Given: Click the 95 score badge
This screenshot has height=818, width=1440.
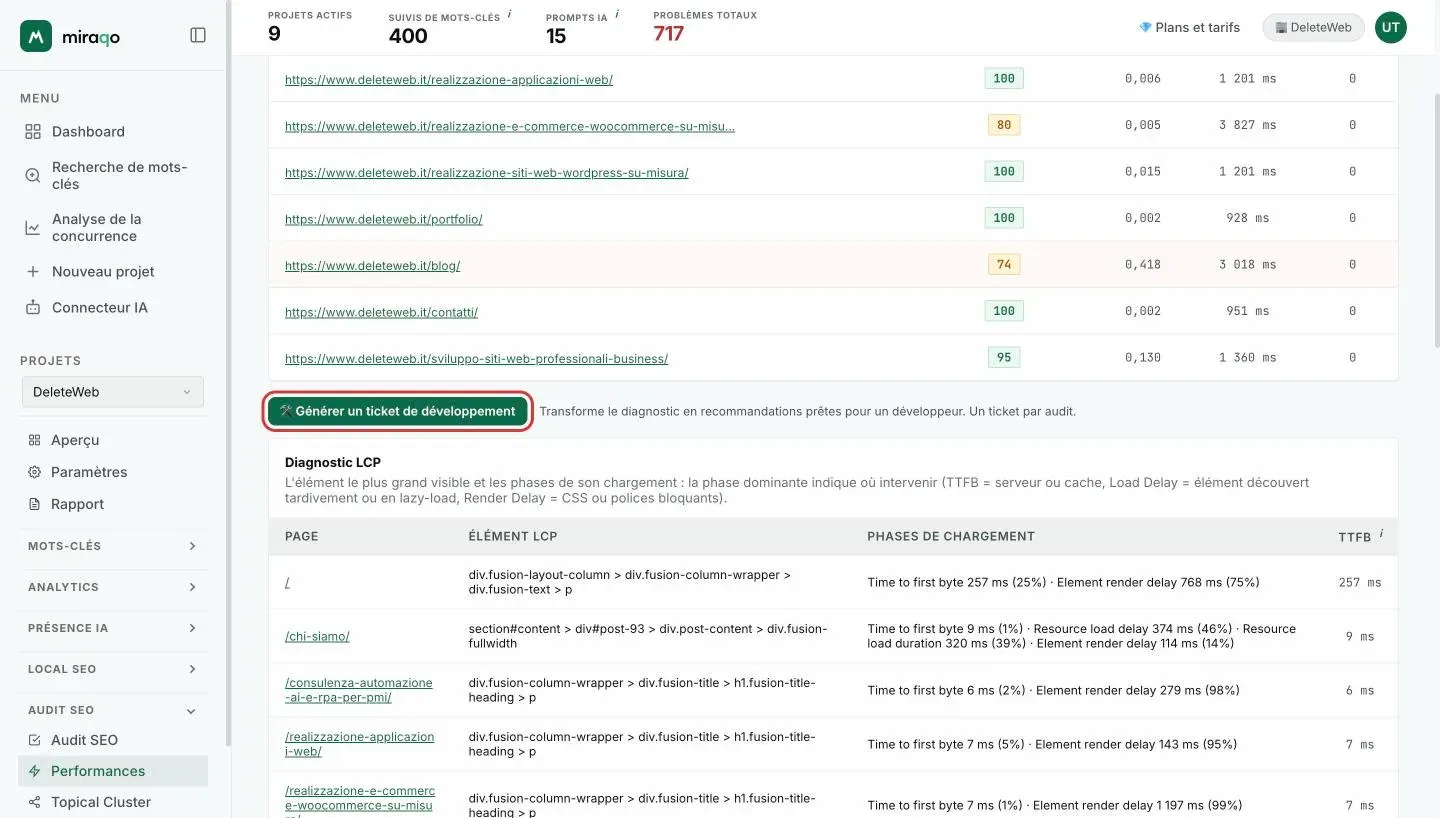Looking at the screenshot, I should (x=1004, y=357).
